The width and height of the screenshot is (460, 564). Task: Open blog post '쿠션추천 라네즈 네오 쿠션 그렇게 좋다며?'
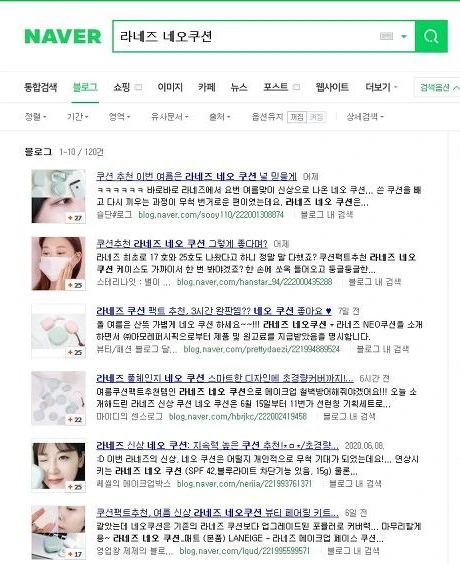(x=182, y=244)
